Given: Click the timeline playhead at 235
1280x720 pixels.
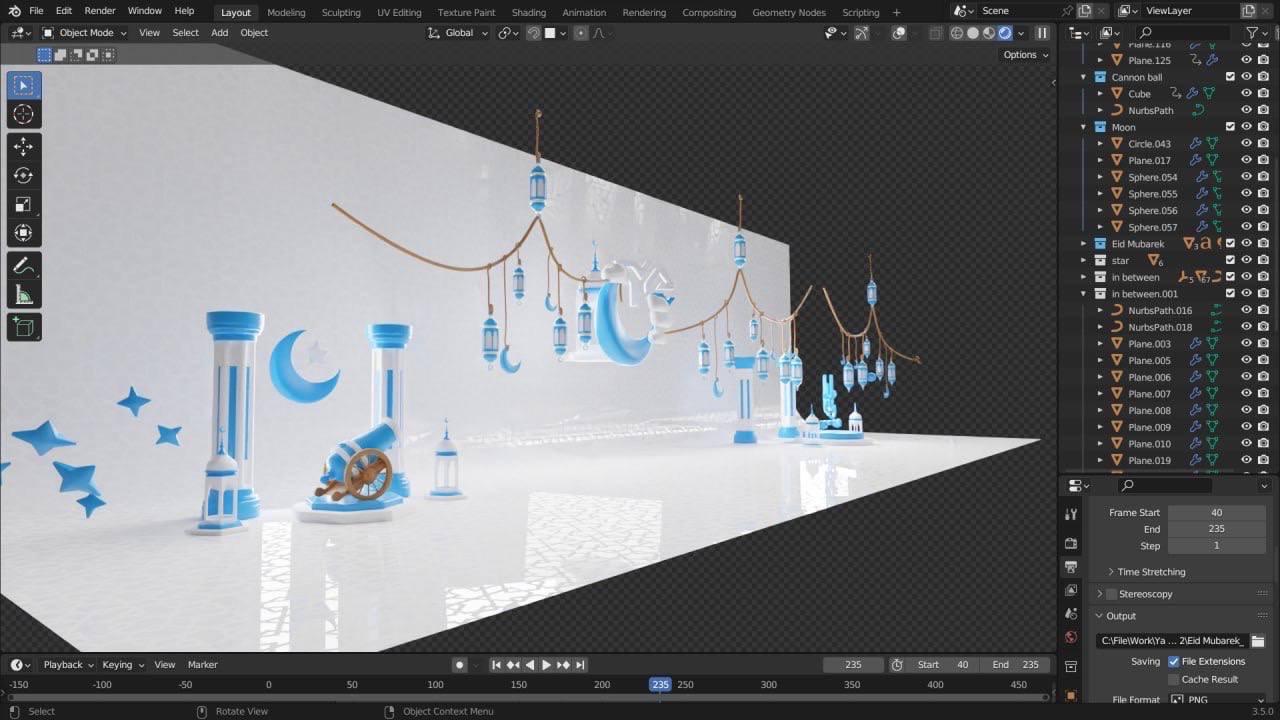Looking at the screenshot, I should click(660, 685).
